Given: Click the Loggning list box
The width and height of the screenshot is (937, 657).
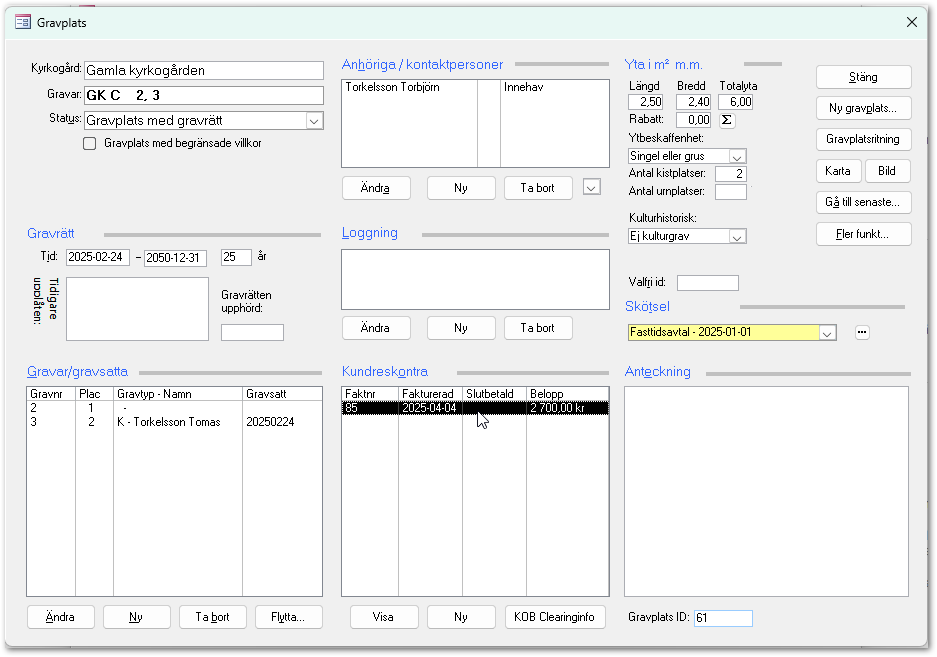Looking at the screenshot, I should point(476,280).
